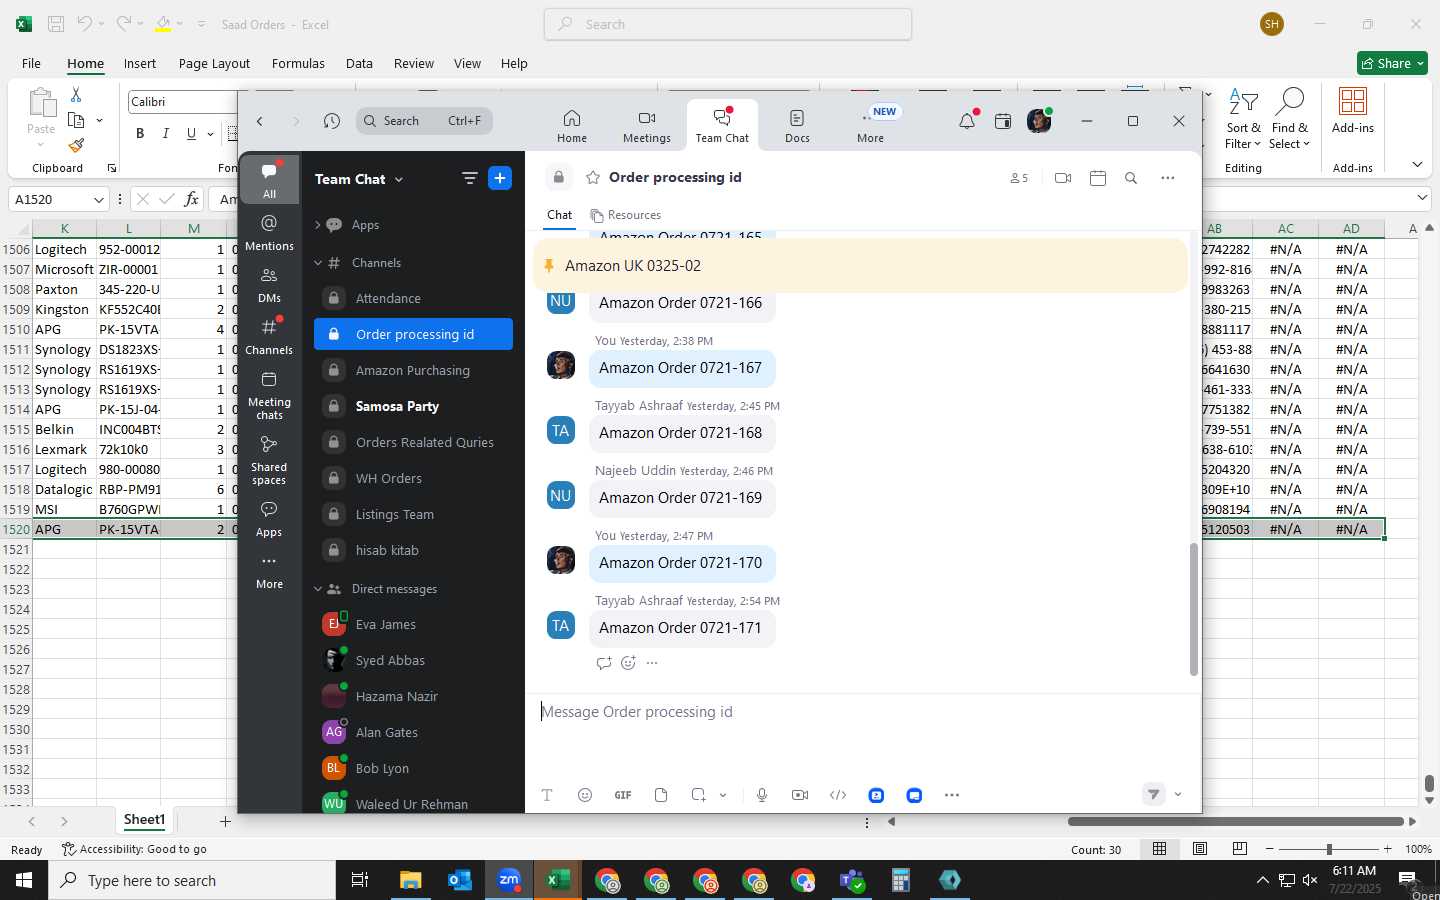Image resolution: width=1440 pixels, height=900 pixels.
Task: Open Excel Insert ribbon tab
Action: click(x=140, y=63)
